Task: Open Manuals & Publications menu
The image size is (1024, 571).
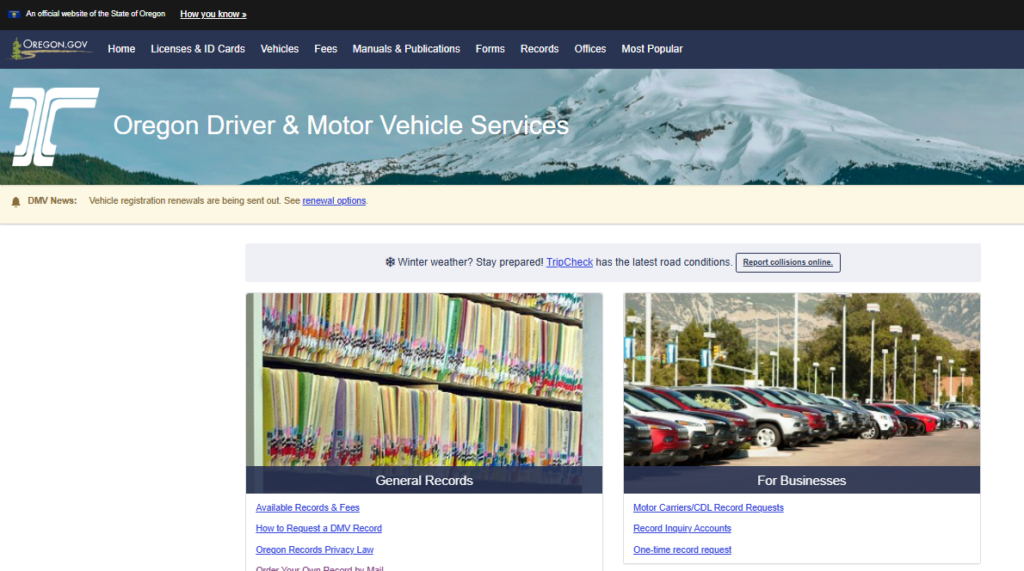Action: click(x=406, y=49)
